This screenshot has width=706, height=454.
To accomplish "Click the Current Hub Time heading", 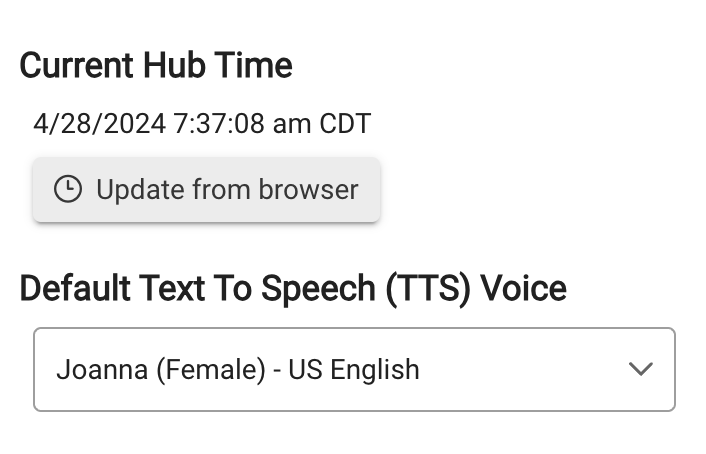I will tap(156, 66).
